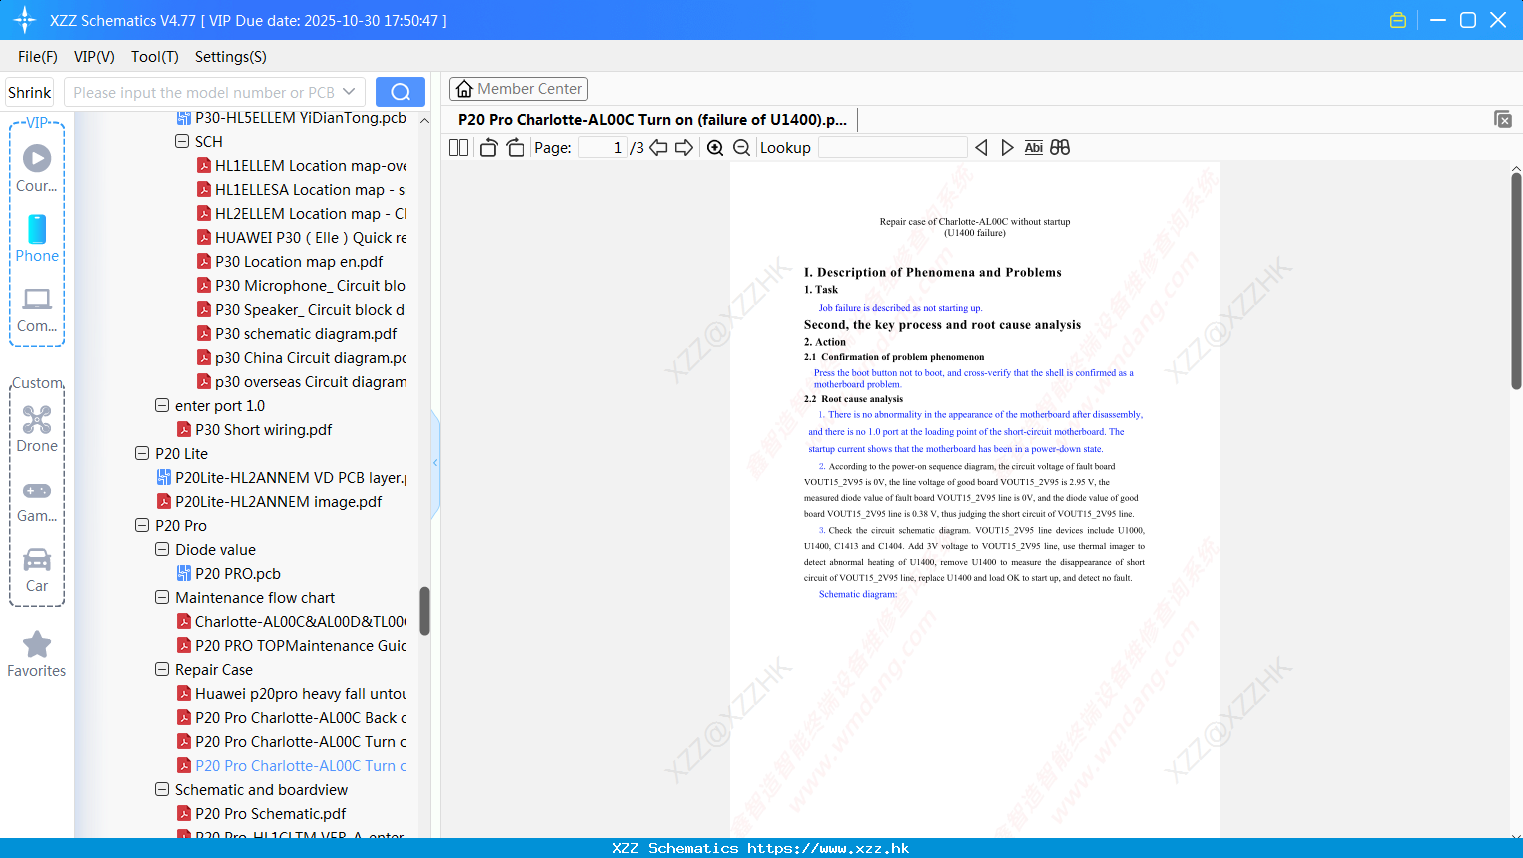Close the open PDF tab panel icon

pyautogui.click(x=1503, y=119)
